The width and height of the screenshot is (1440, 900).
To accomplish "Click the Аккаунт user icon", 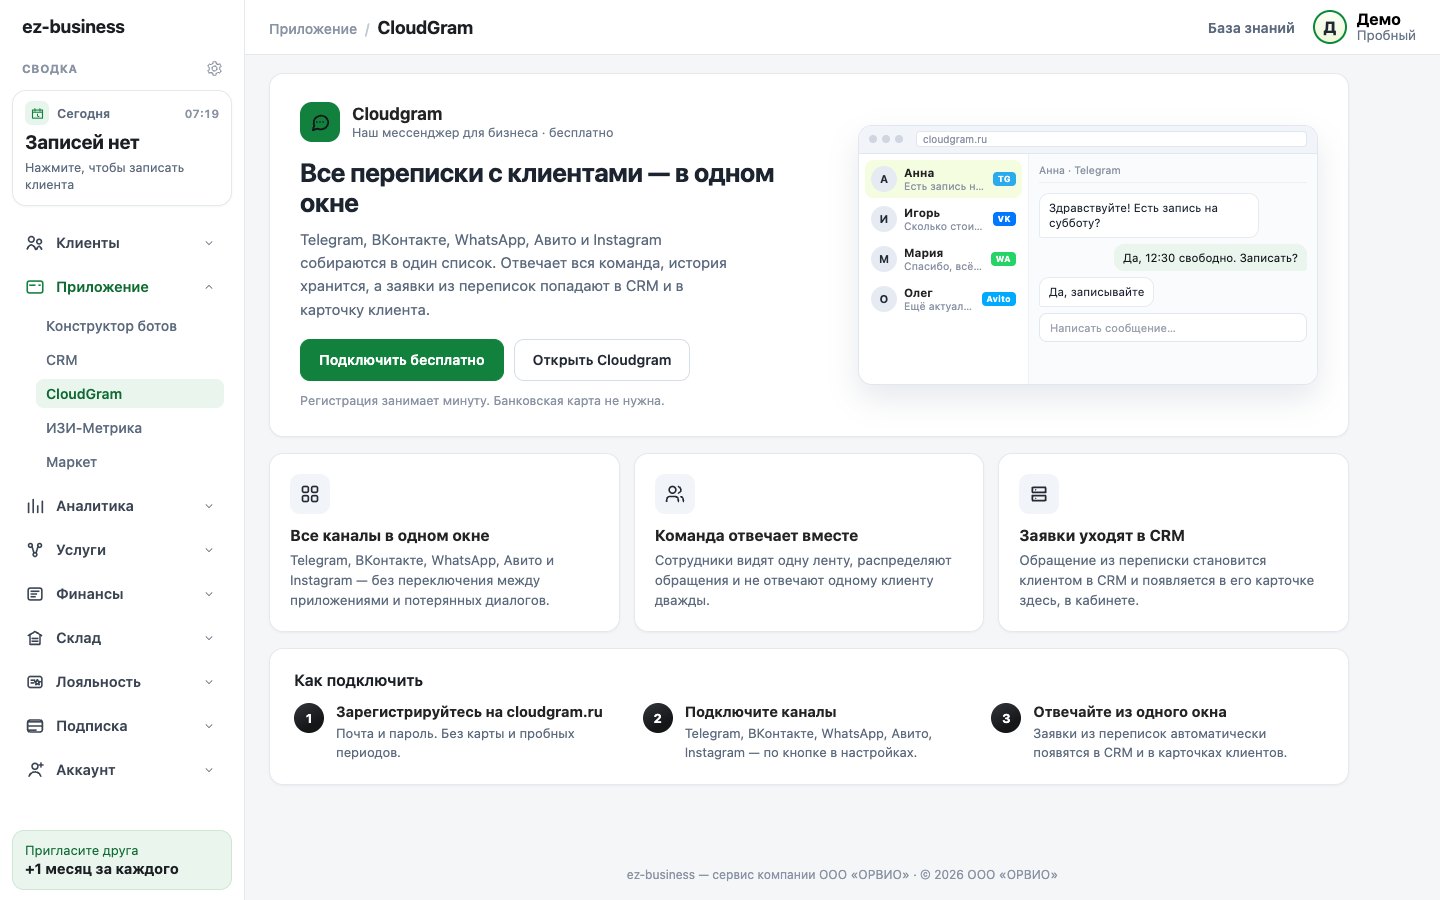I will click(35, 770).
